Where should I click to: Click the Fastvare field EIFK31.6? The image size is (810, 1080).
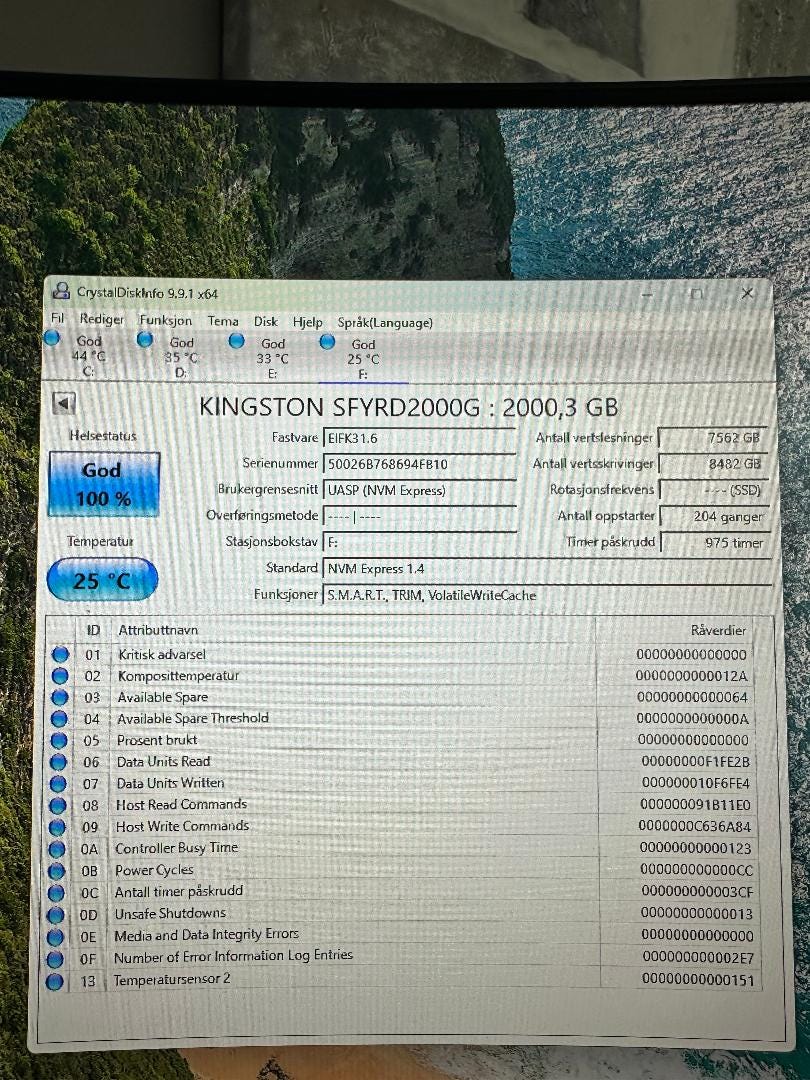(419, 438)
